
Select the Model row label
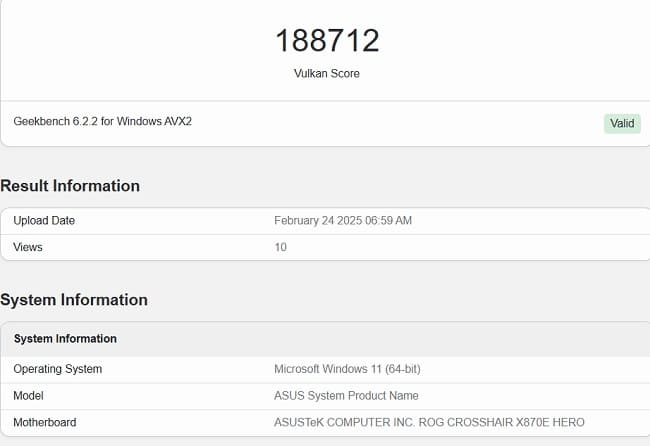(30, 395)
